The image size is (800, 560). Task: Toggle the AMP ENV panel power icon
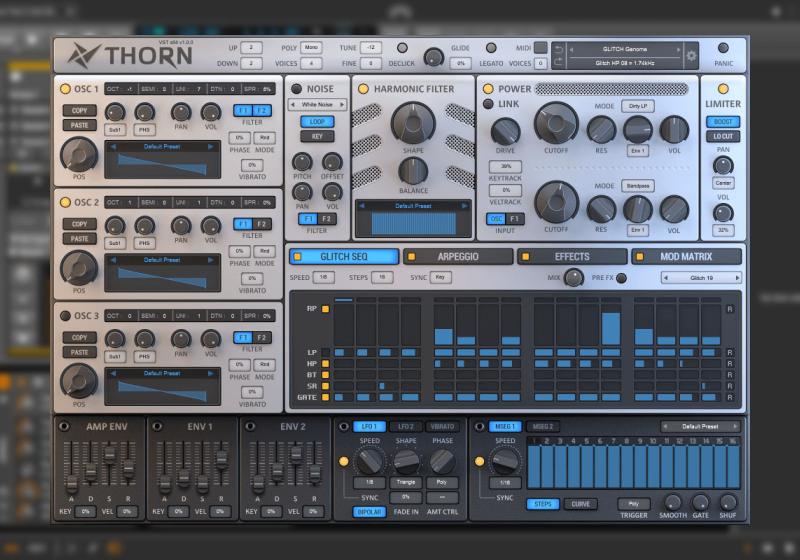point(64,426)
